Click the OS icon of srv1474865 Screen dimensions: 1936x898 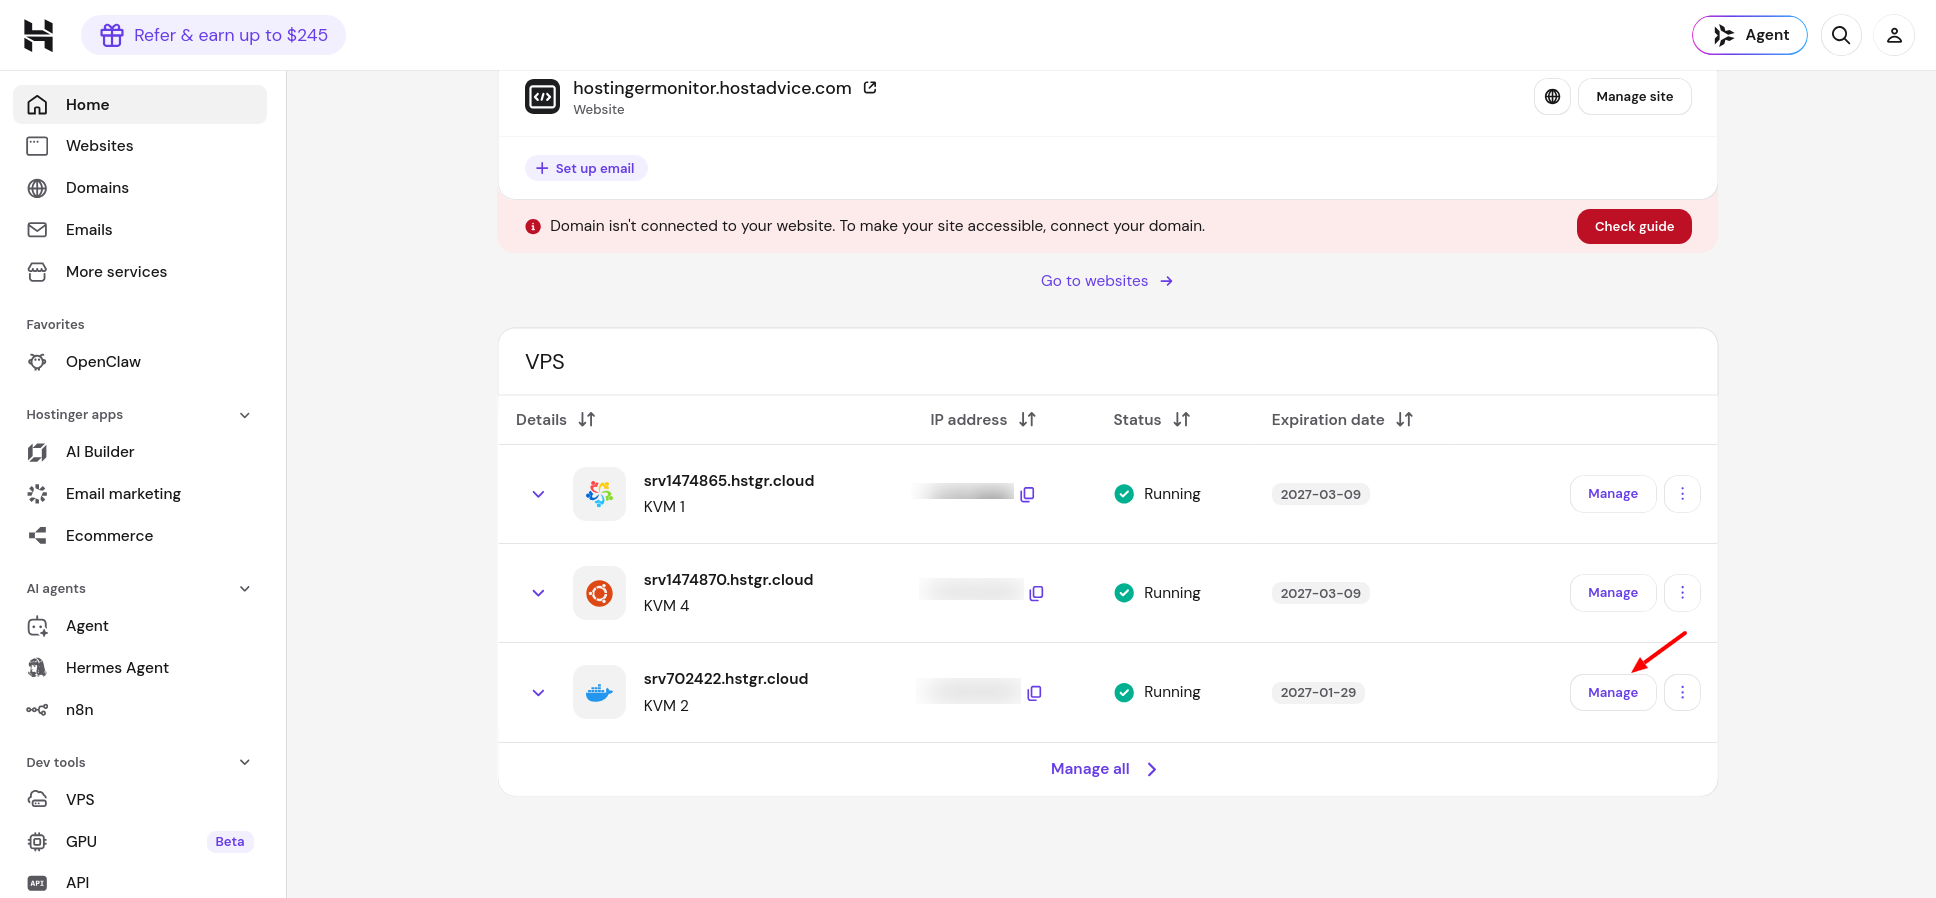599,494
